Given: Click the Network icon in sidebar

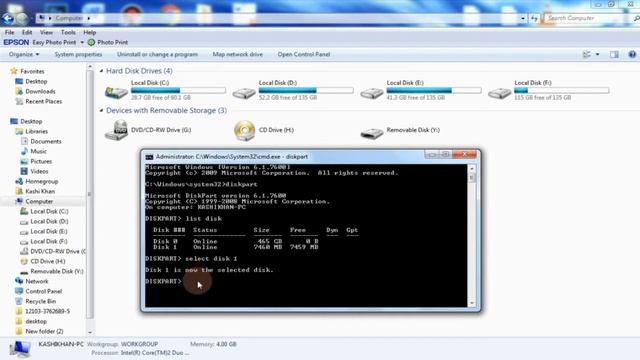Looking at the screenshot, I should pyautogui.click(x=19, y=281).
